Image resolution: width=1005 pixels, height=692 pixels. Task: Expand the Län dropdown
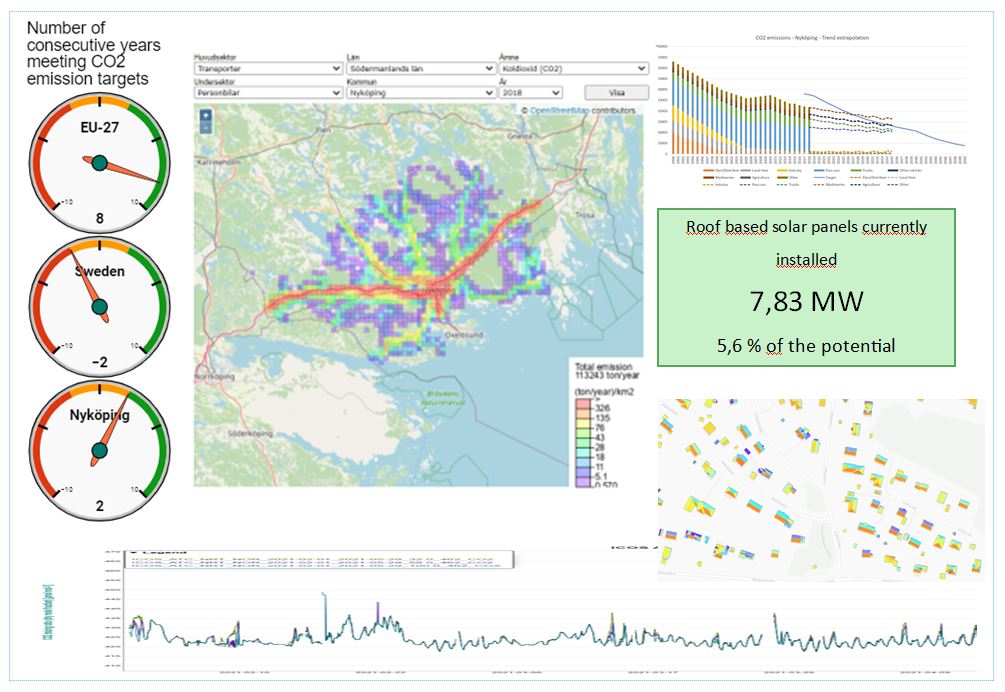pos(419,69)
